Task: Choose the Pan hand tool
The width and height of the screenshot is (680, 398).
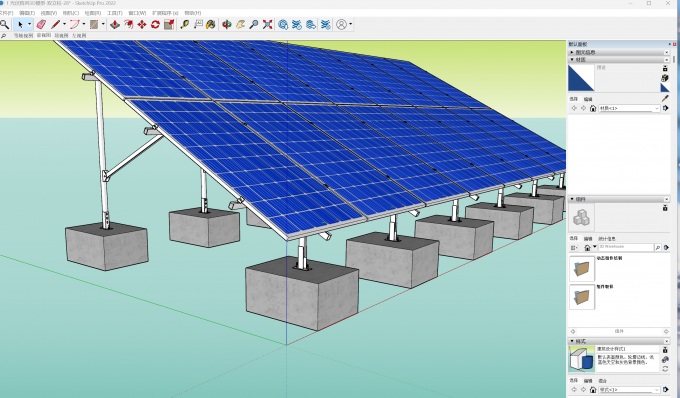Action: [240, 25]
